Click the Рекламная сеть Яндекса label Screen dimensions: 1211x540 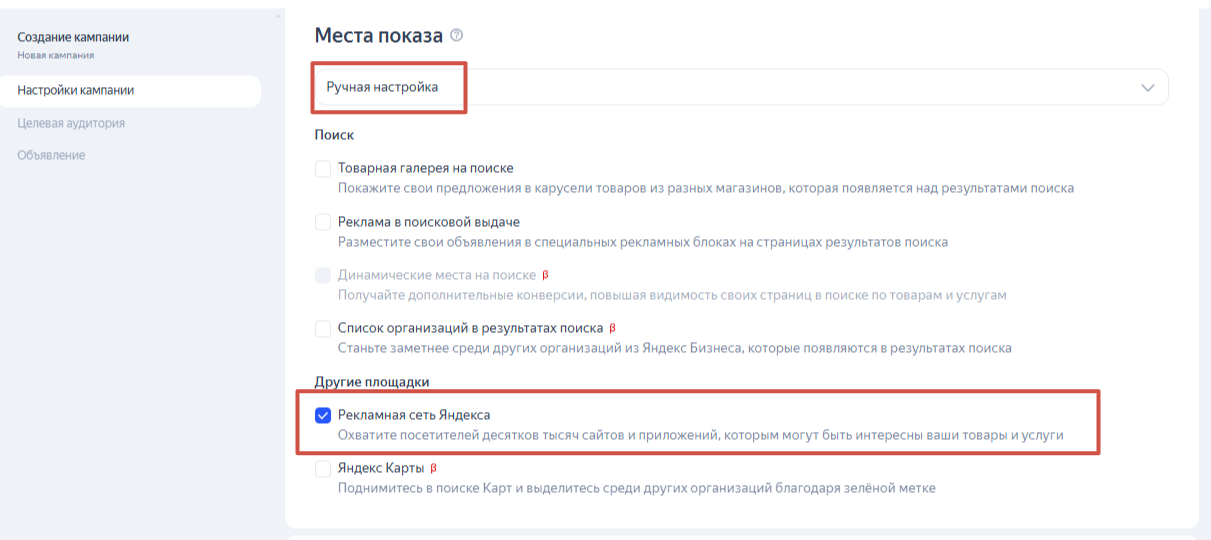click(x=414, y=415)
